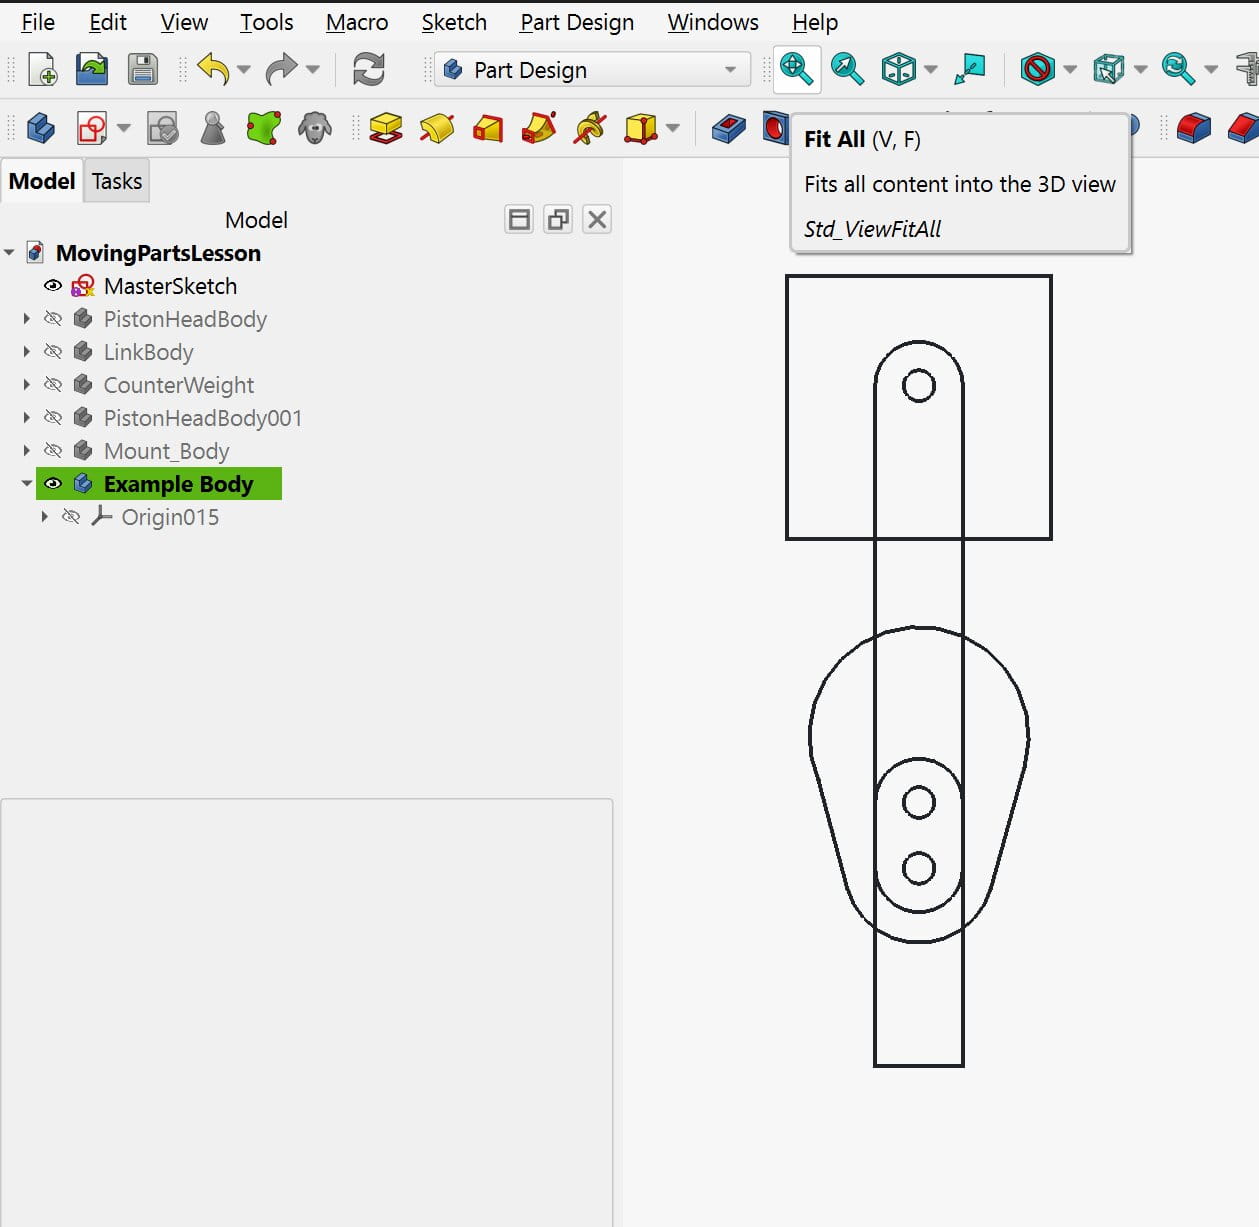Select the CounterWeight tree item
Viewport: 1259px width, 1227px height.
click(179, 385)
